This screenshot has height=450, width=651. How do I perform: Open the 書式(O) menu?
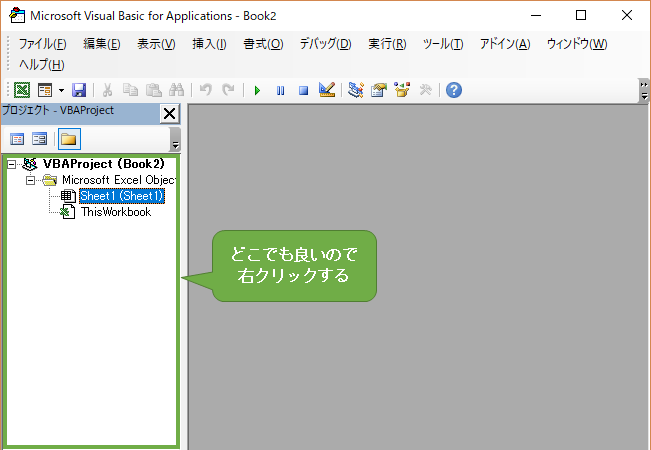pyautogui.click(x=263, y=44)
